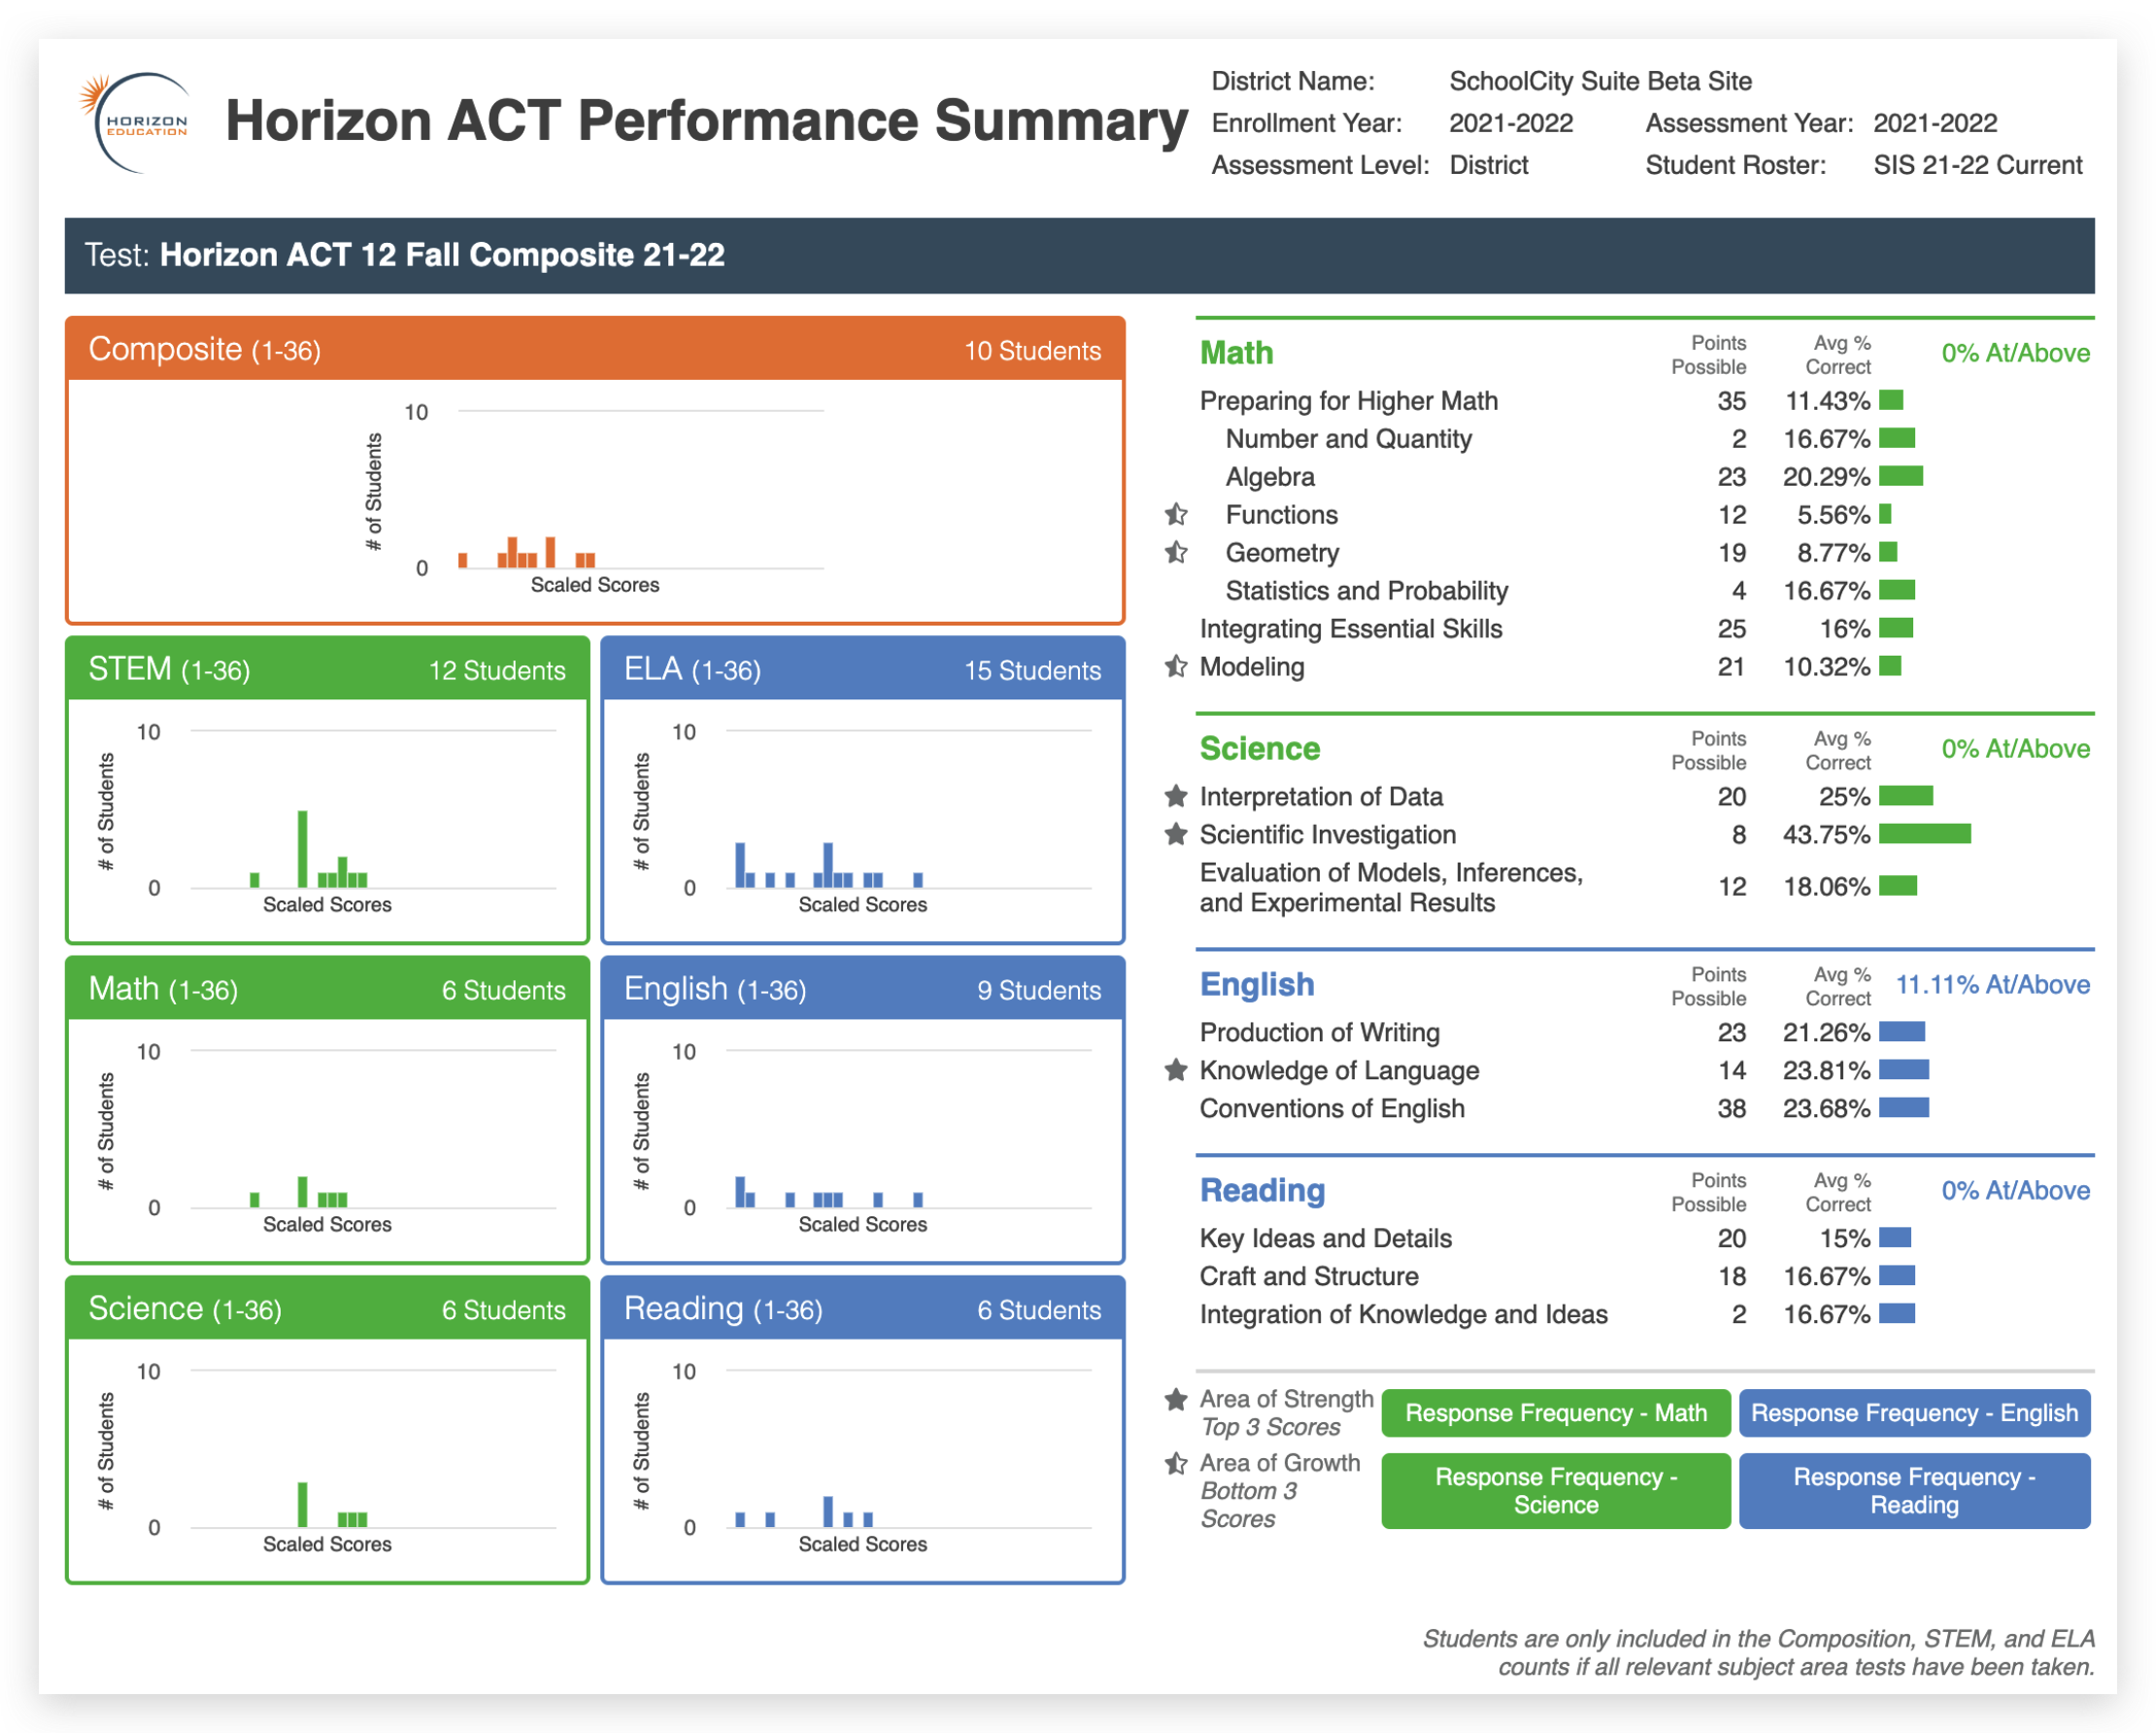Click the Reading scaled scores histogram
2156x1733 pixels.
coord(863,1458)
